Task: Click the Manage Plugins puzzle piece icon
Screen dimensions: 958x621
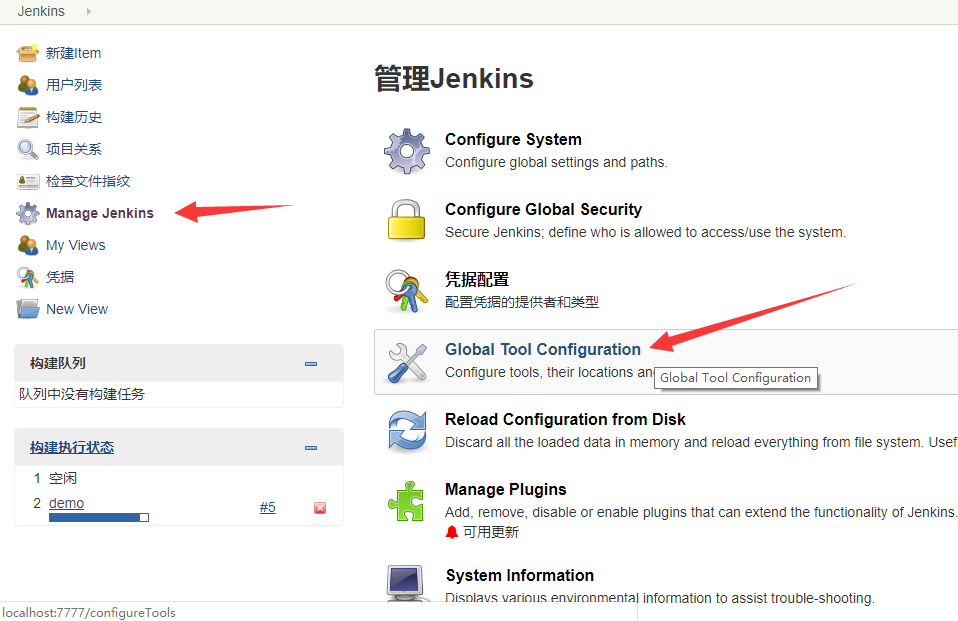Action: pos(406,501)
